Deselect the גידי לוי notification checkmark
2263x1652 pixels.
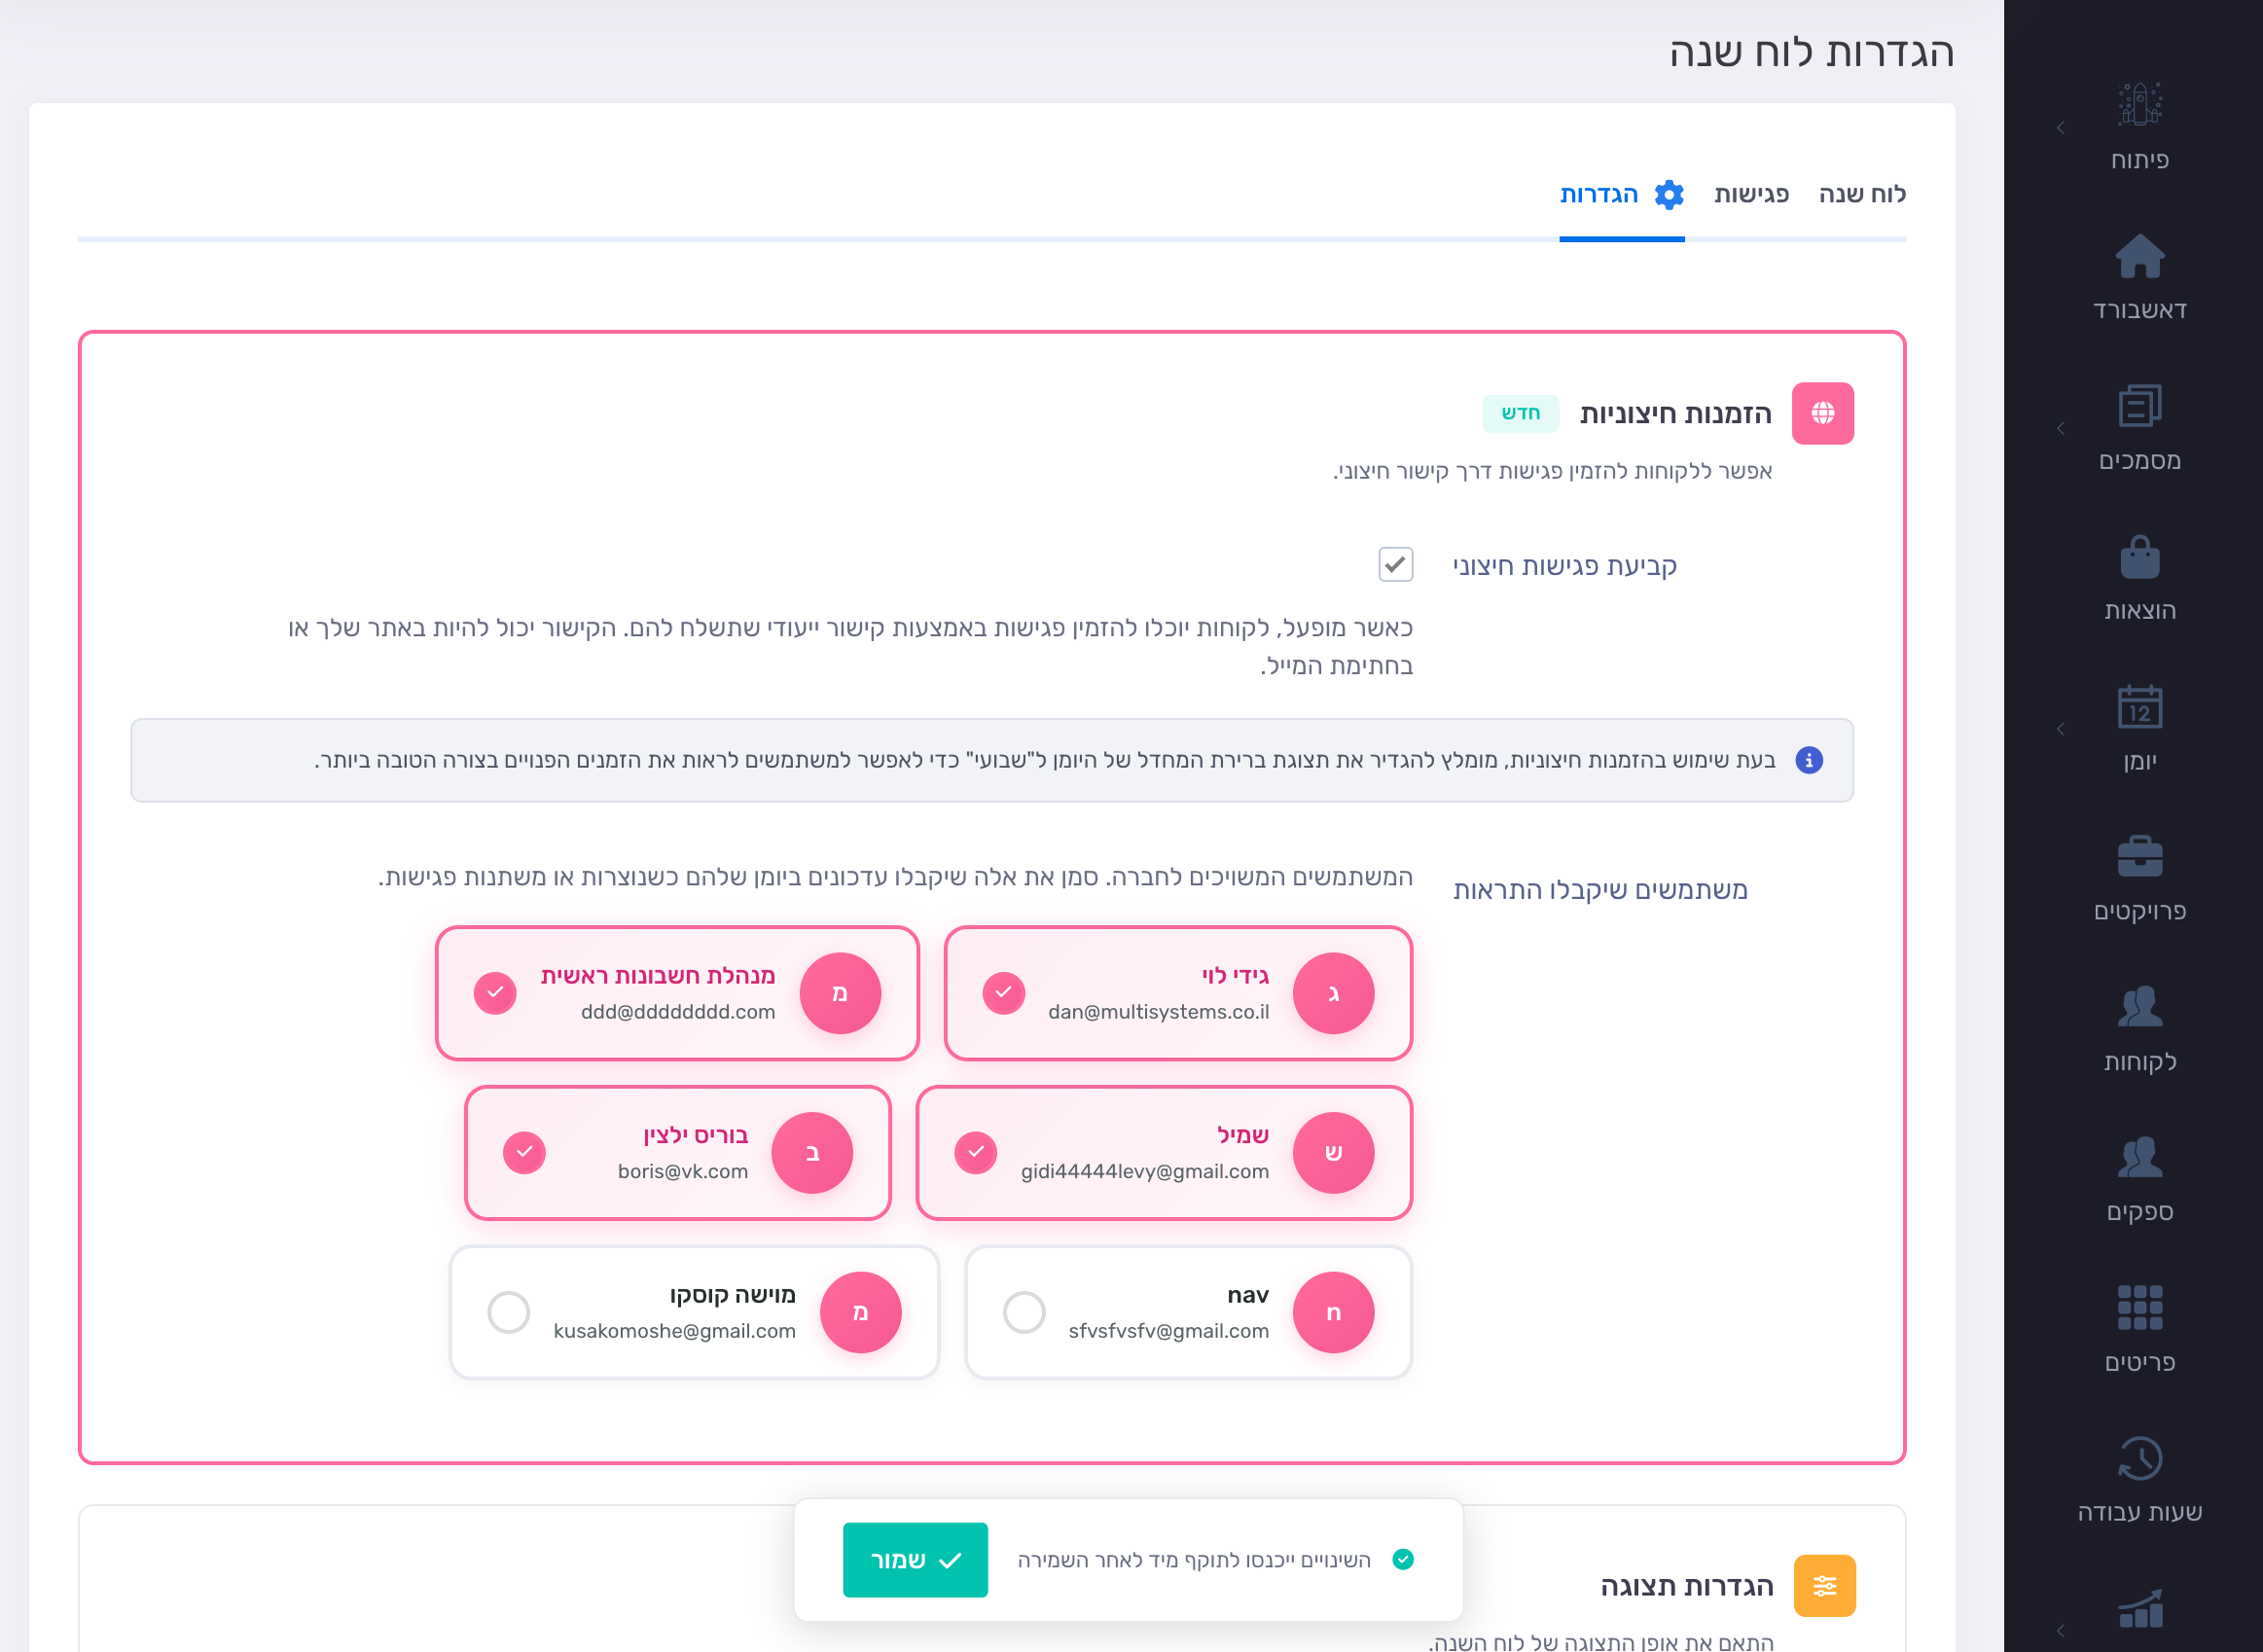[1003, 992]
